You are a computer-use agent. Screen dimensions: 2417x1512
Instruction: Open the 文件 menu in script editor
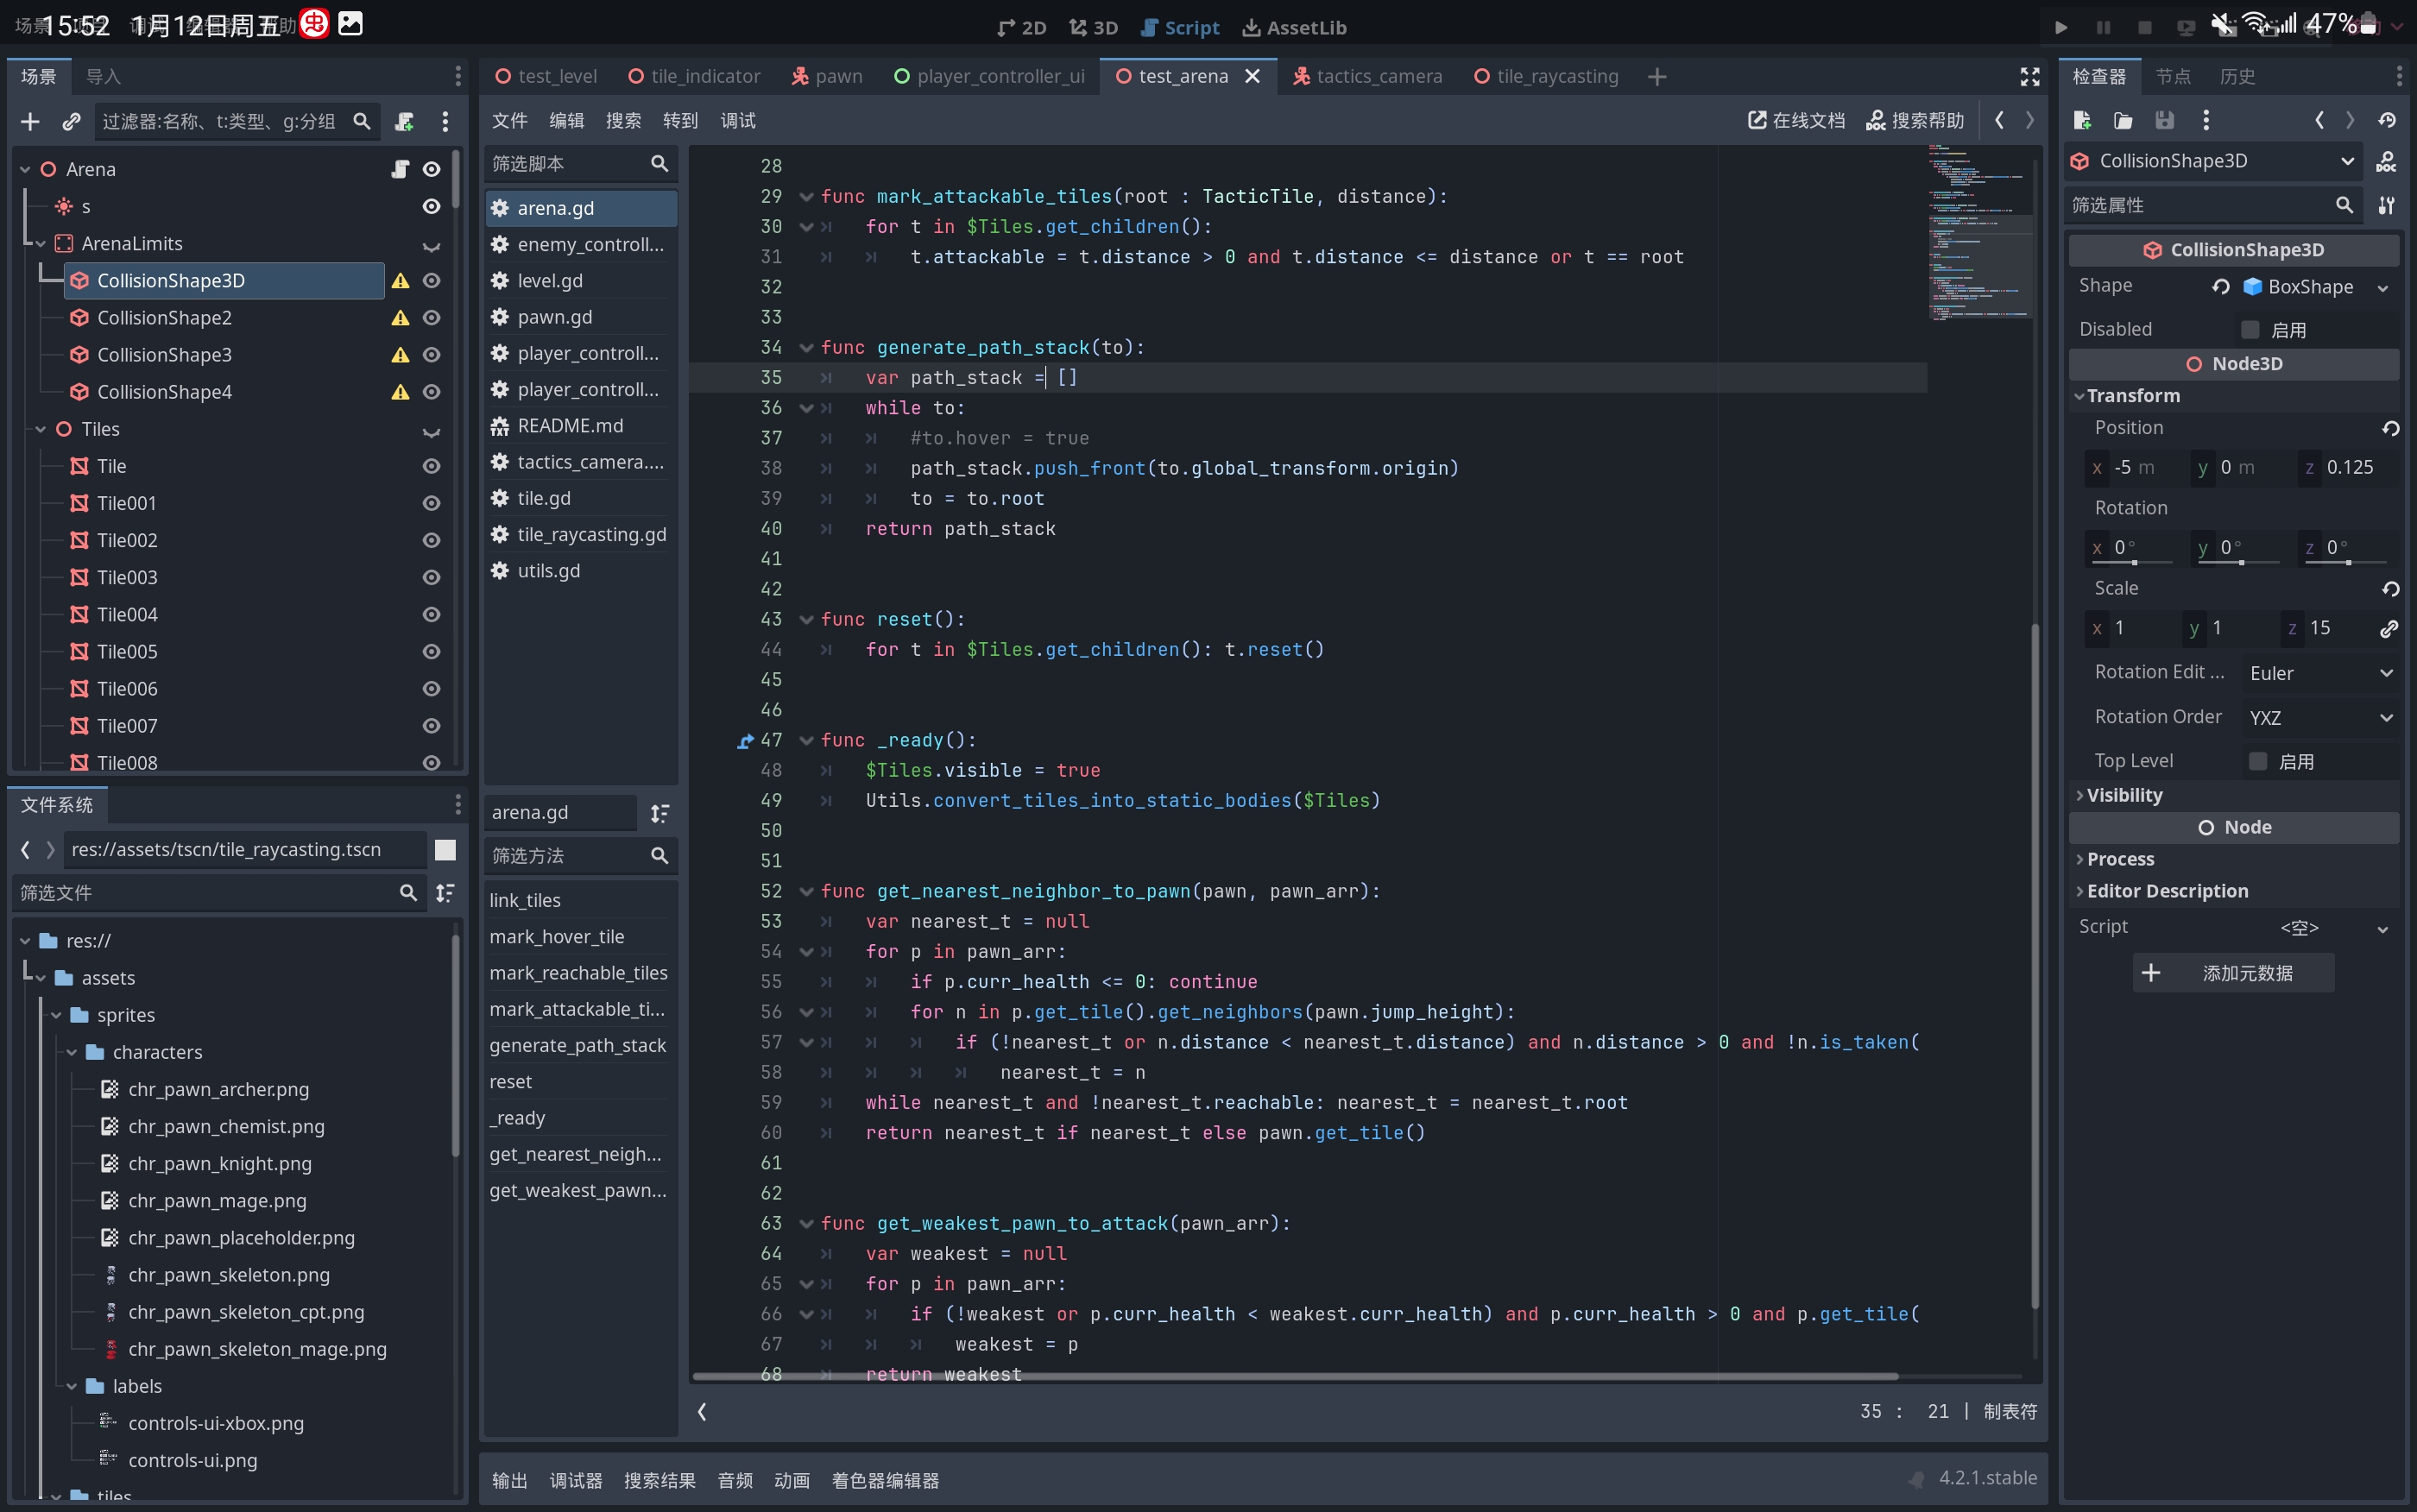pyautogui.click(x=509, y=120)
